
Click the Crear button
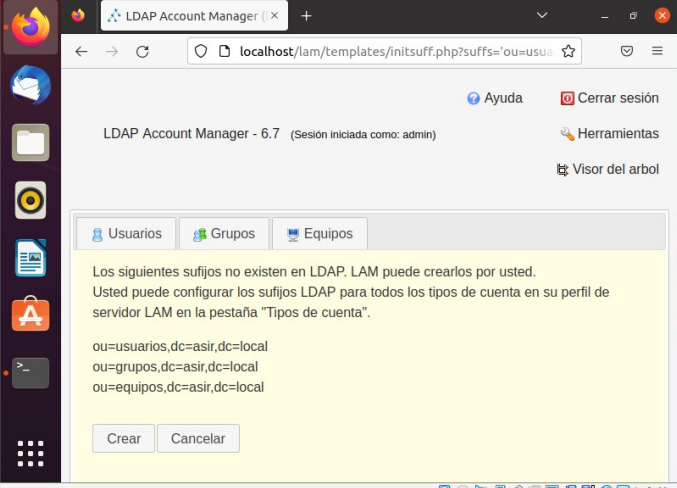click(123, 438)
